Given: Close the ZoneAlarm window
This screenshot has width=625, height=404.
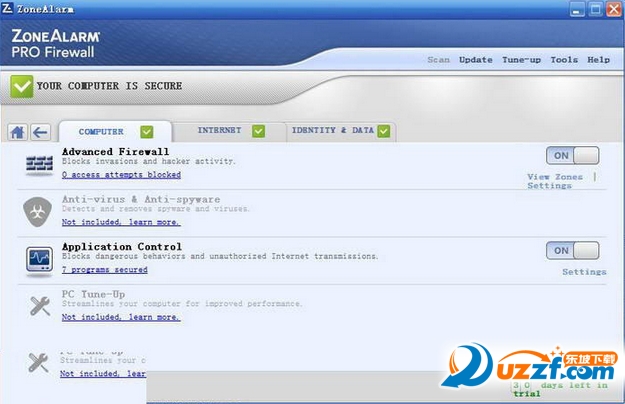Looking at the screenshot, I should click(x=614, y=9).
